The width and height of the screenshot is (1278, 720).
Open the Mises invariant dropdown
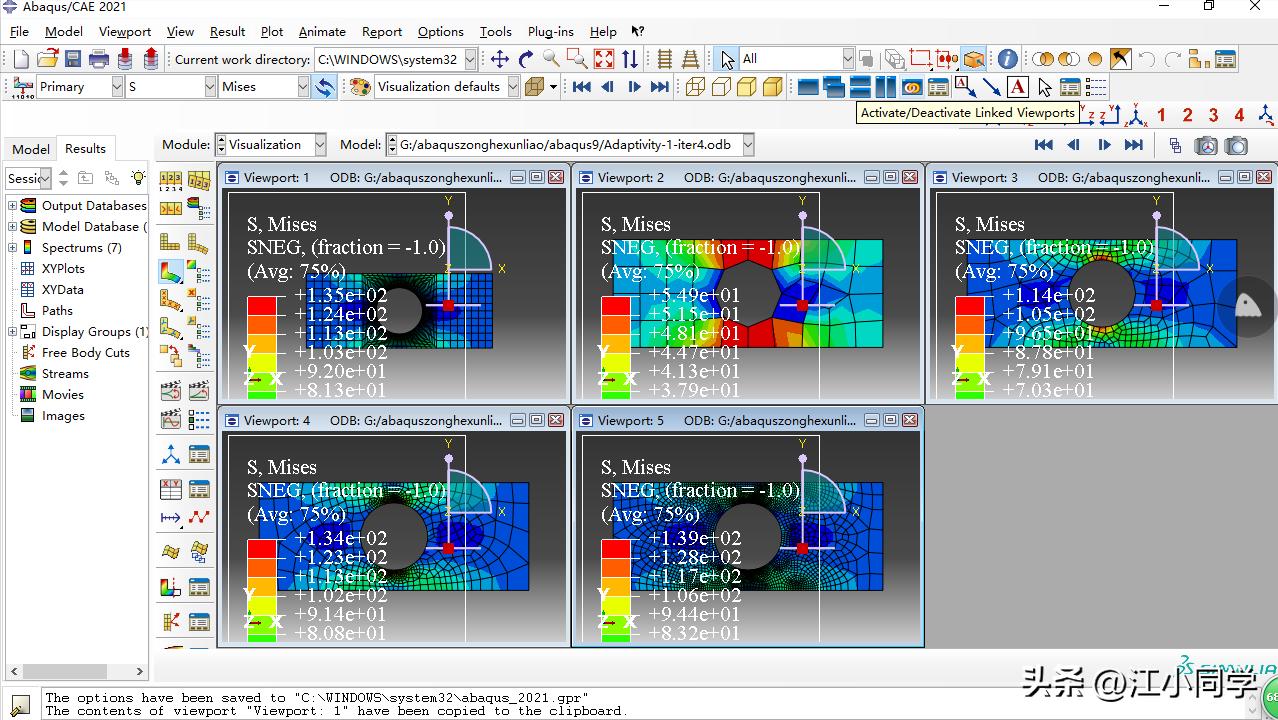[x=302, y=87]
